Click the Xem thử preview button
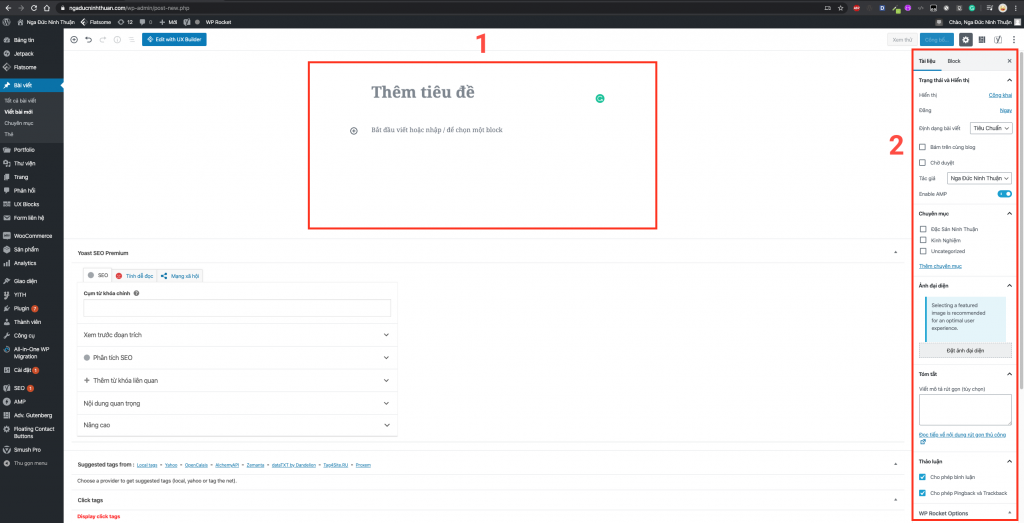The image size is (1024, 523). 902,40
